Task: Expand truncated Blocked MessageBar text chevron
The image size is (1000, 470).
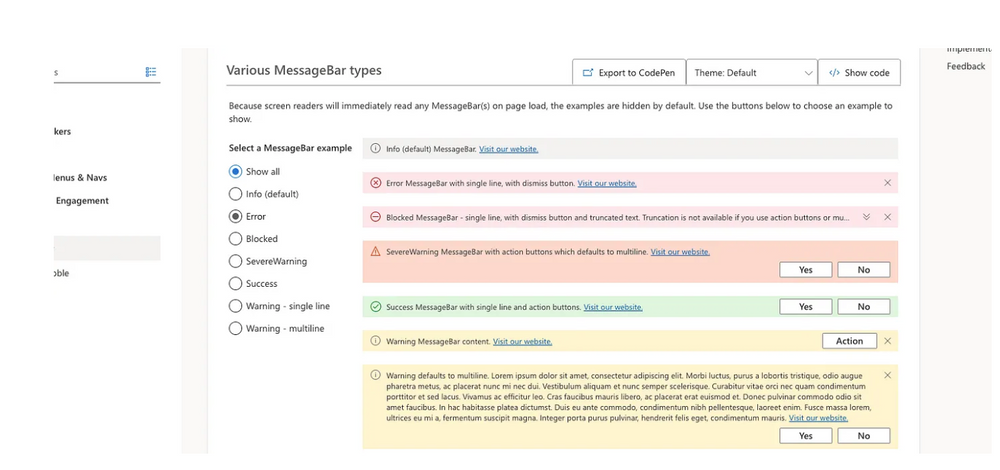Action: point(866,217)
